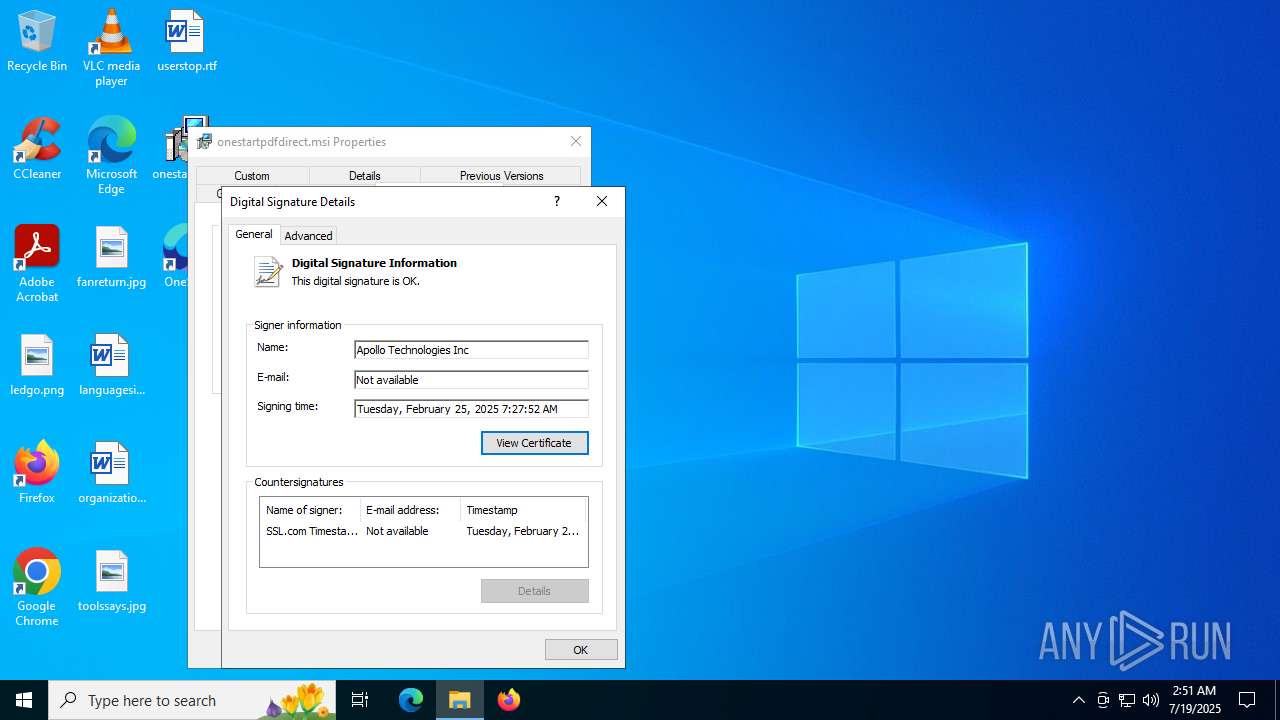Select CCleaner desktop shortcut
The image size is (1280, 720).
[x=37, y=149]
